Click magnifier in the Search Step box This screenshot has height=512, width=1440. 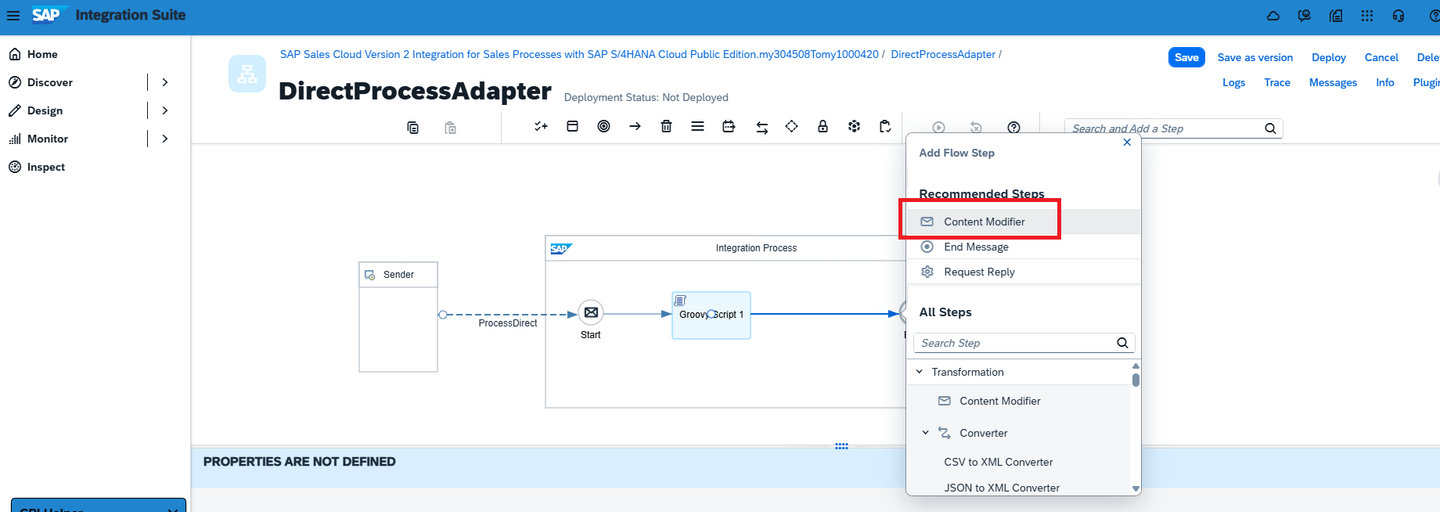[x=1122, y=342]
